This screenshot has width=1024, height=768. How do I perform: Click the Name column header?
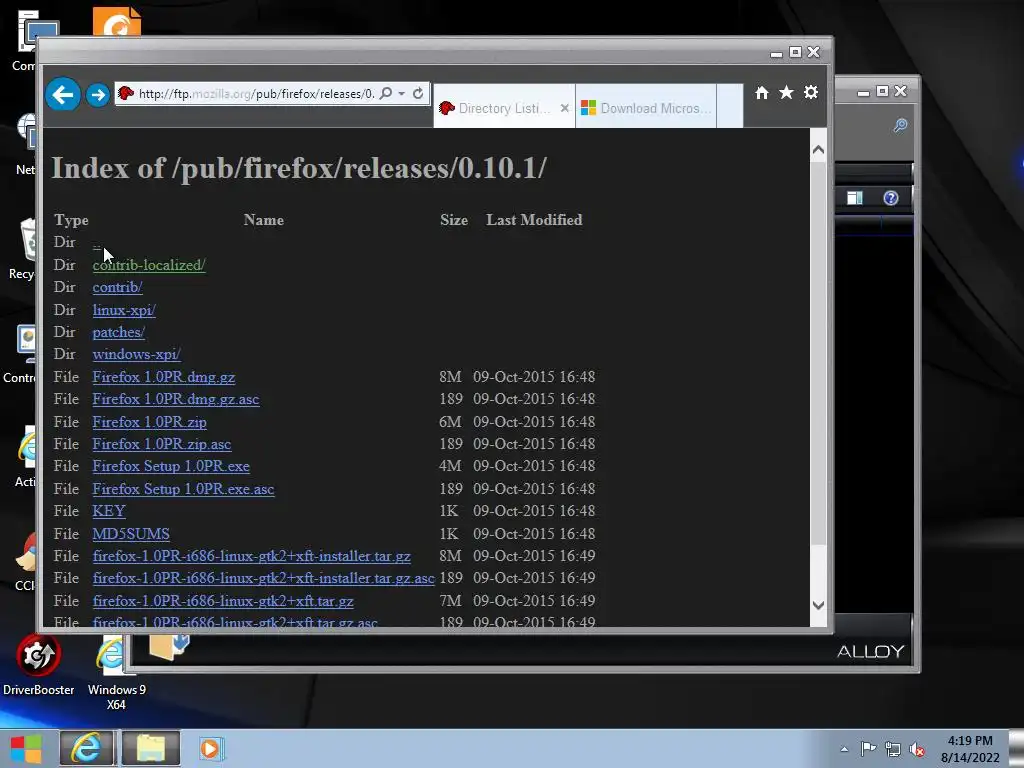[264, 220]
